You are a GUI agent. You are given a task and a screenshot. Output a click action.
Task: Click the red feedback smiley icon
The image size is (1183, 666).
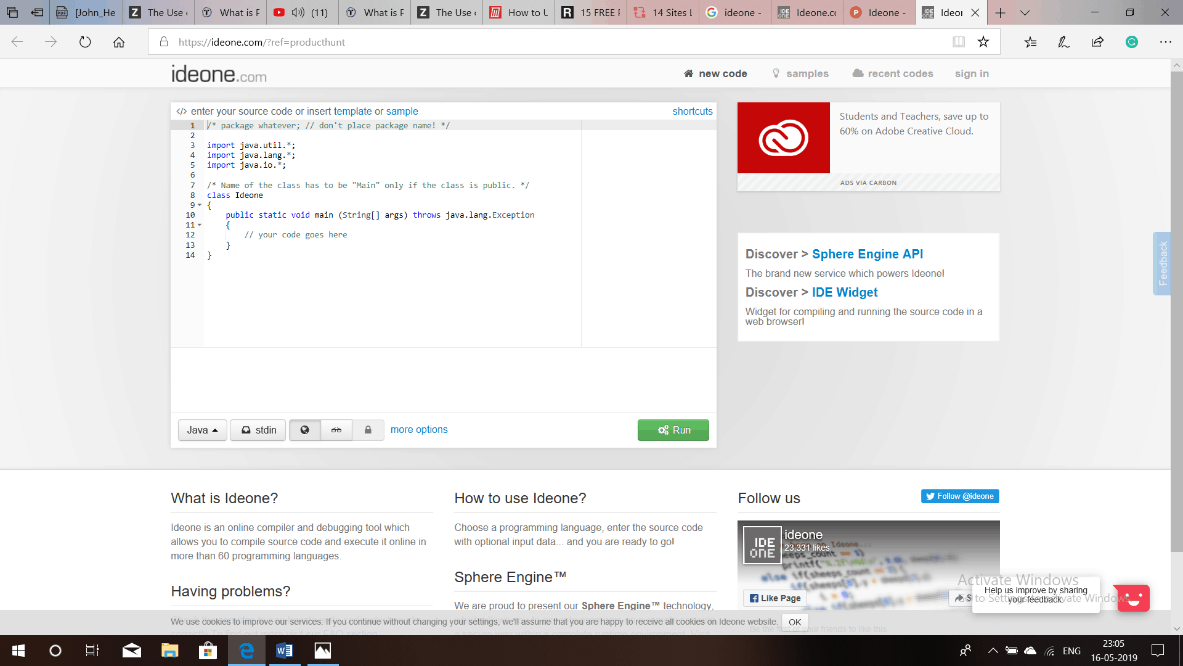[1133, 598]
